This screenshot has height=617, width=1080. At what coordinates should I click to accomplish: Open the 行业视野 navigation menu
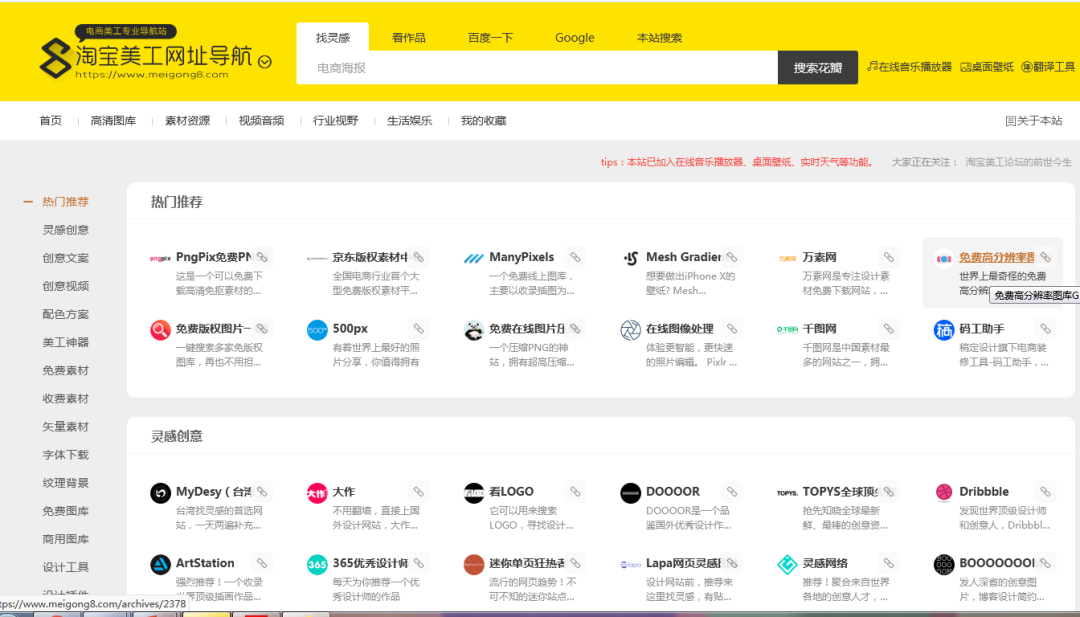pos(335,121)
